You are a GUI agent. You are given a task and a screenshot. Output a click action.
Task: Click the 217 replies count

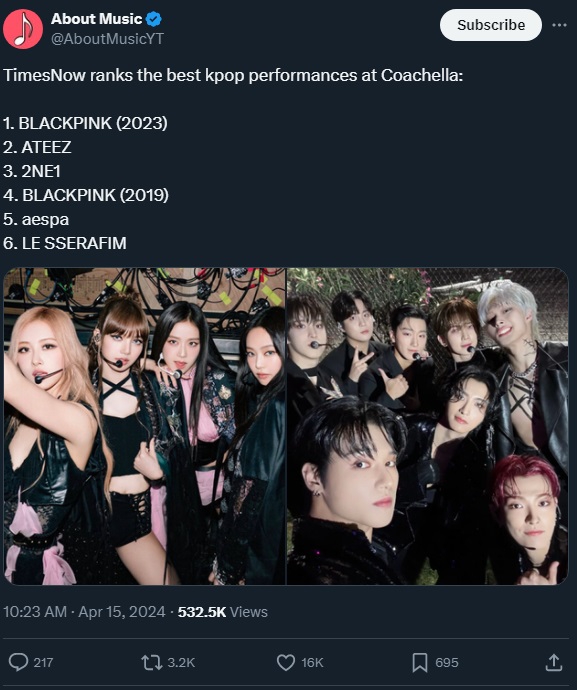(43, 662)
